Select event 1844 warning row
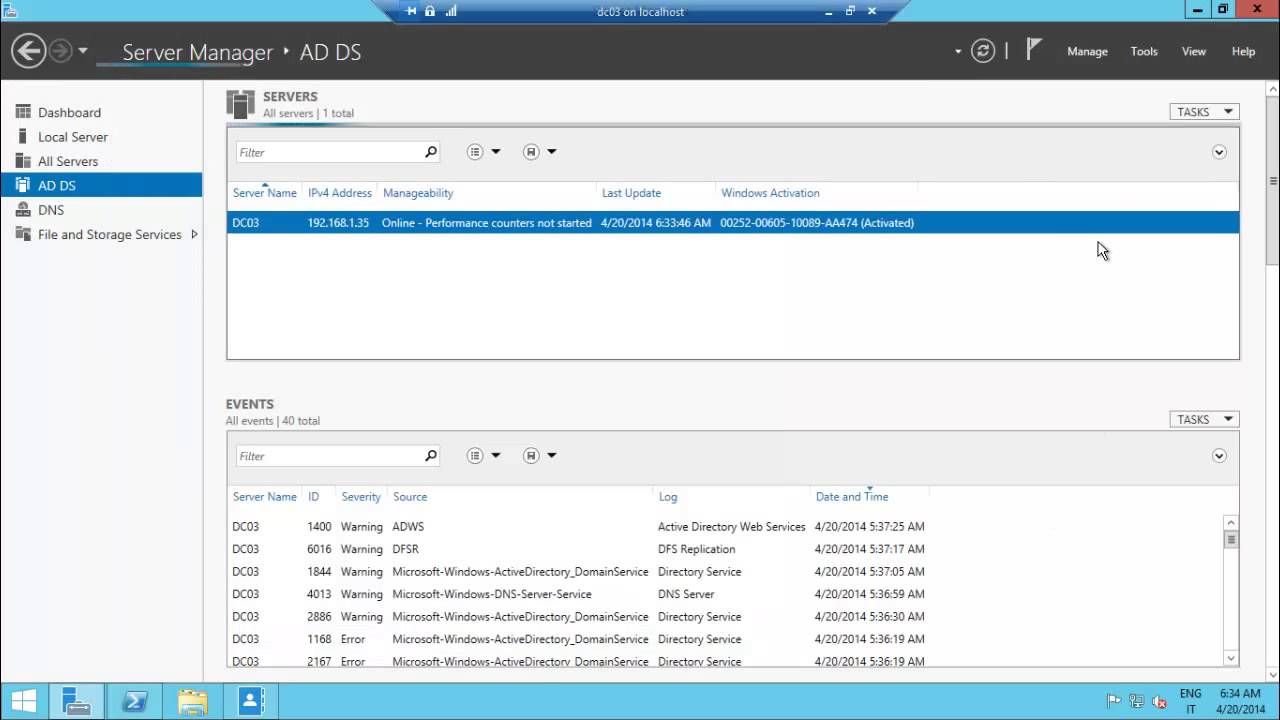 (x=725, y=572)
